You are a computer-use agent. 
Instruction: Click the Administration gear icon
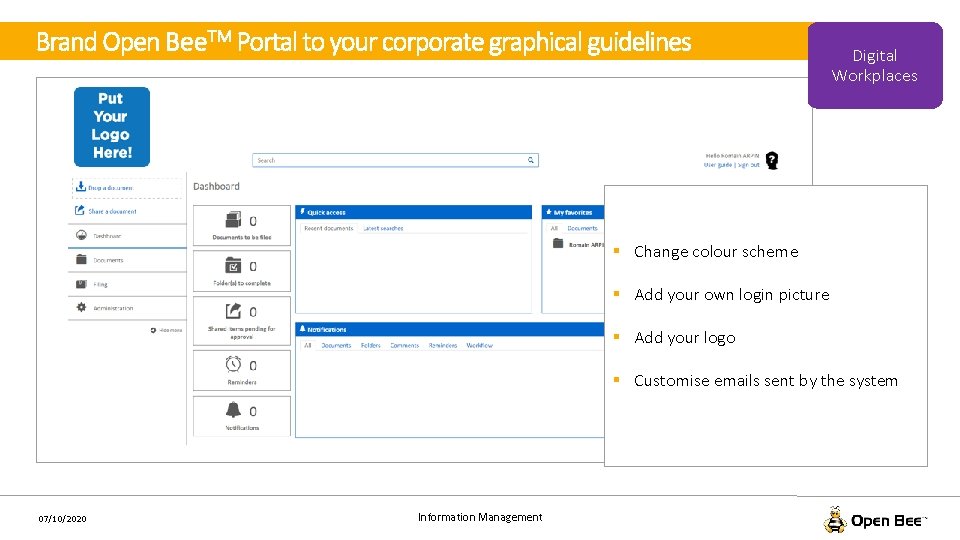pos(81,307)
